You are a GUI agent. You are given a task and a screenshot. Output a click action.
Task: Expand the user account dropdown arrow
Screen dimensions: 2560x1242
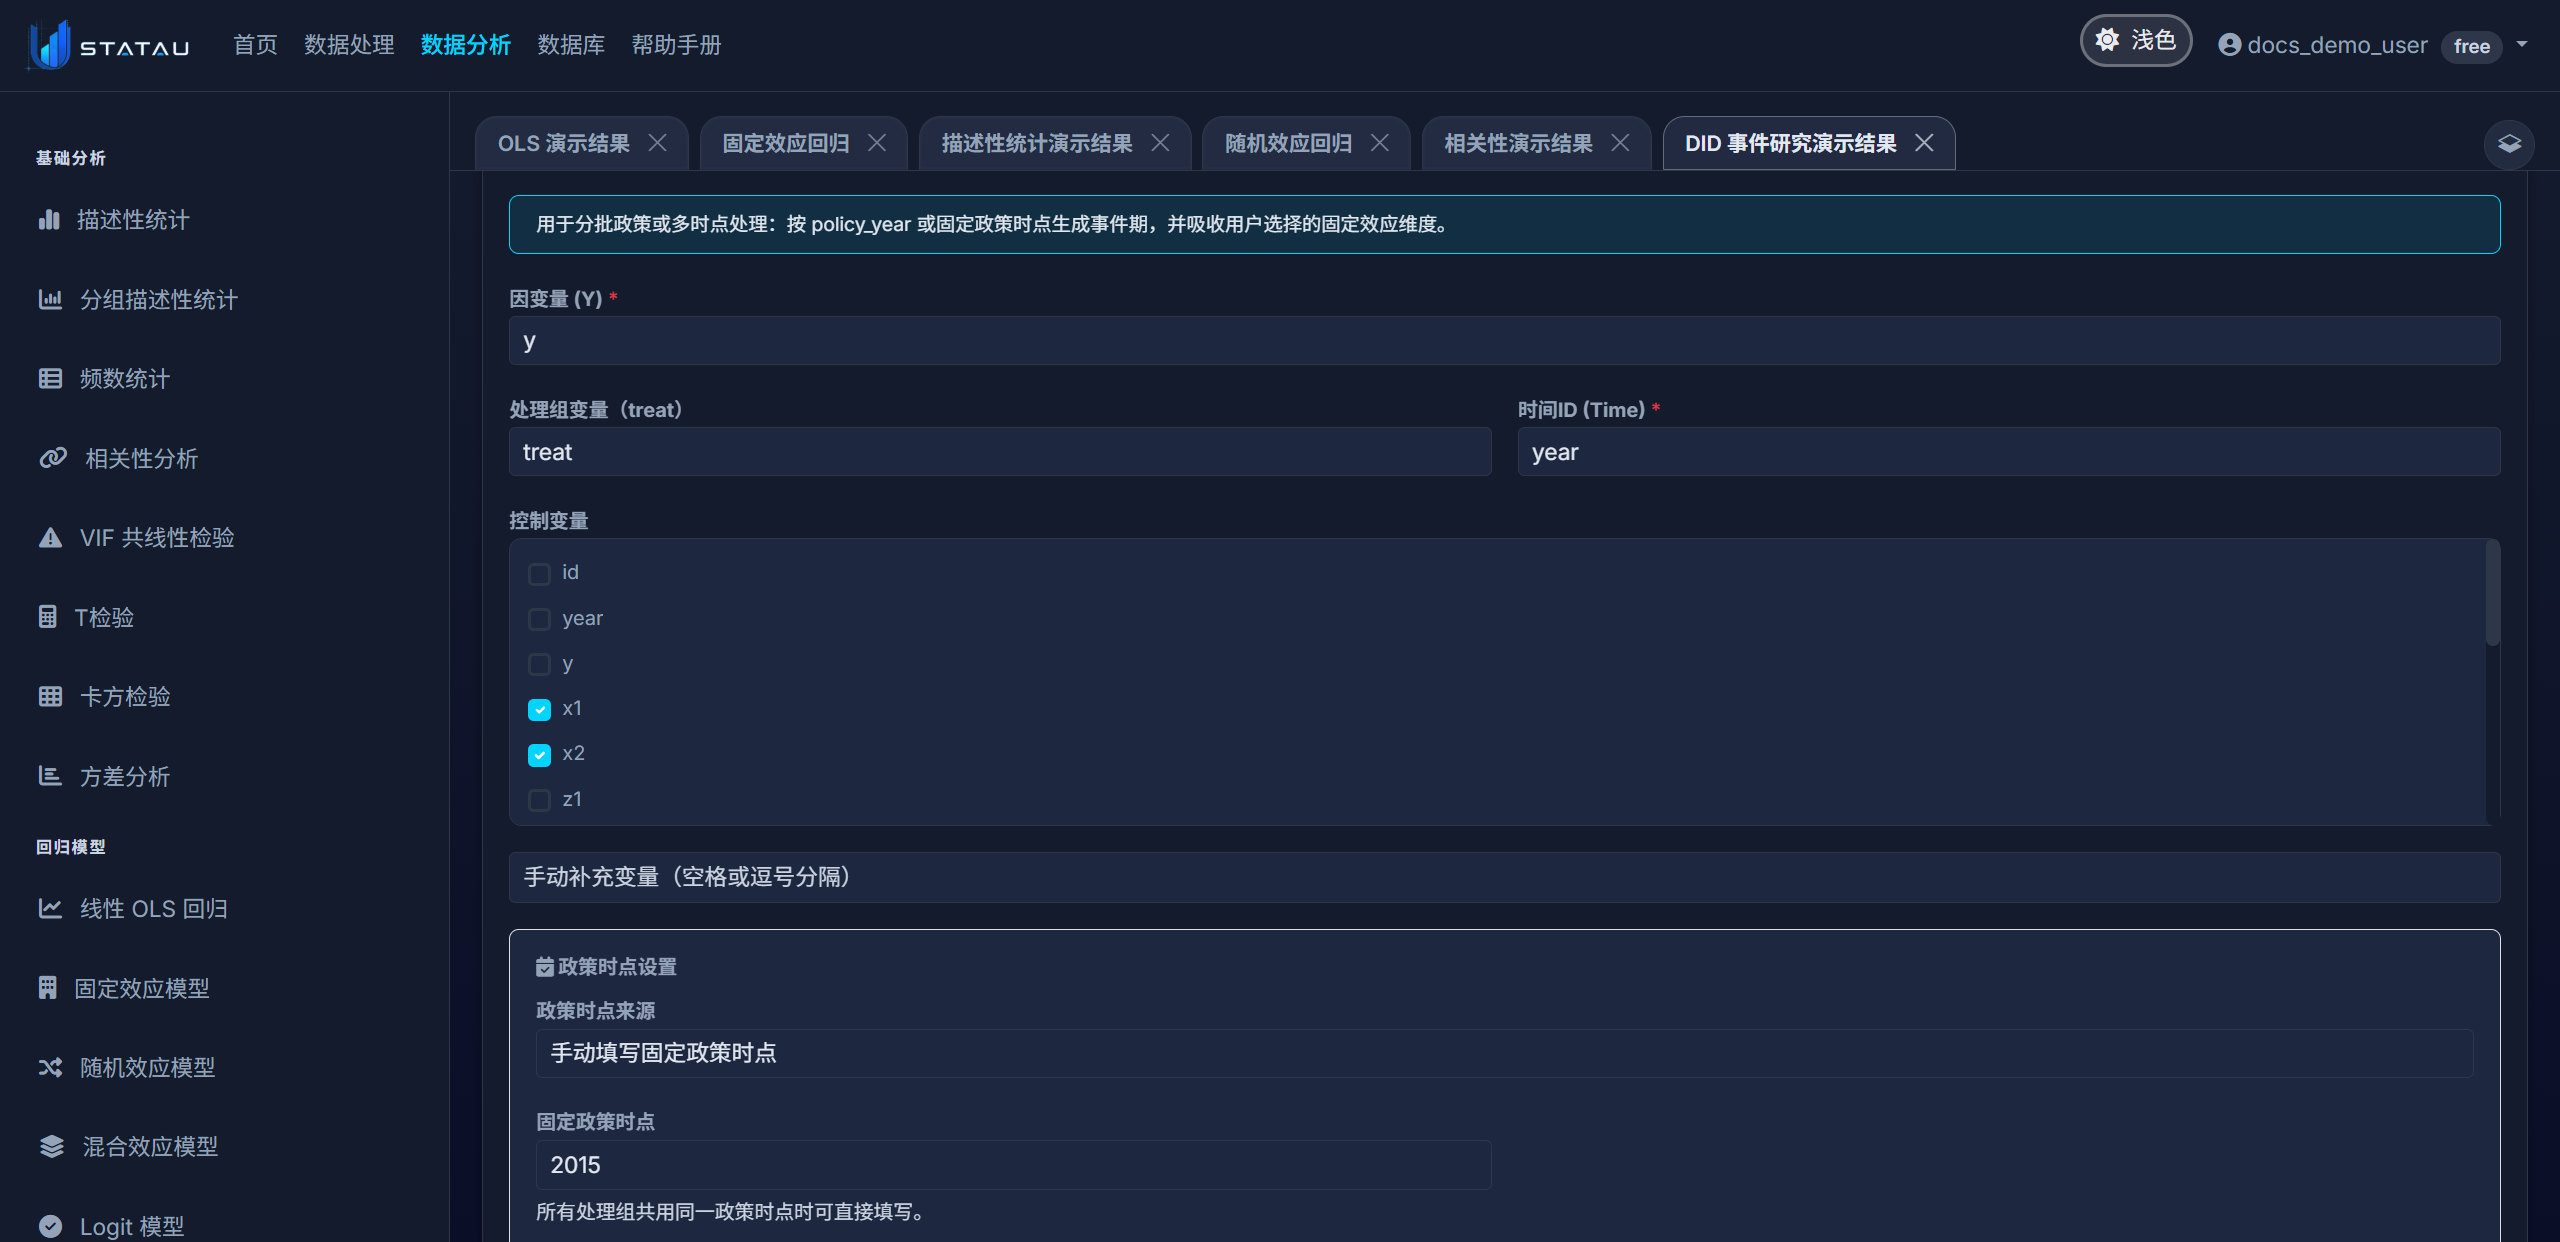[x=2522, y=44]
